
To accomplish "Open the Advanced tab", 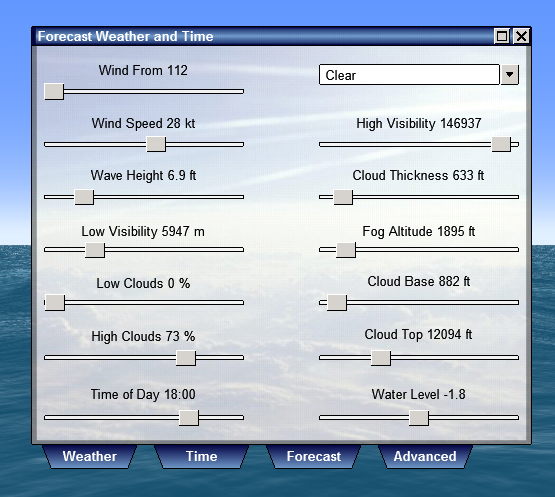I will tap(425, 456).
